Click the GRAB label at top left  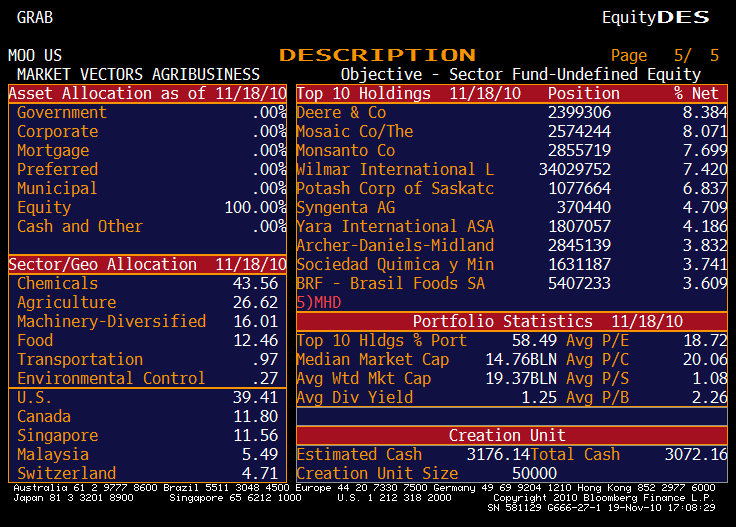35,18
